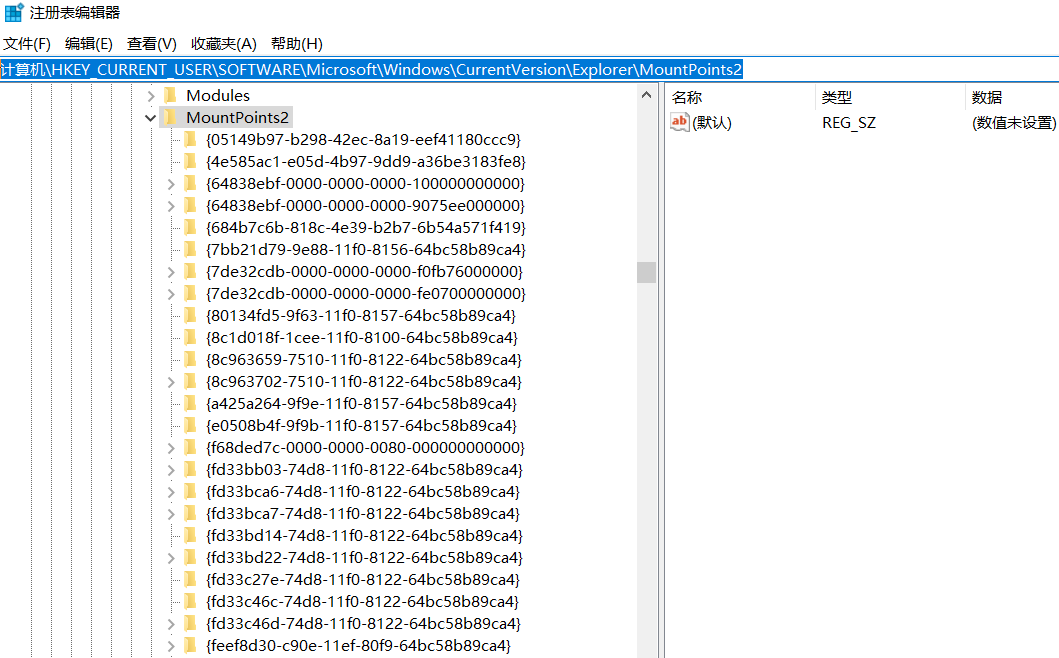Screen dimensions: 1059x658
Task: Expand the {64838ebf-0000-0000-0000-100000000000} key
Action: (171, 184)
